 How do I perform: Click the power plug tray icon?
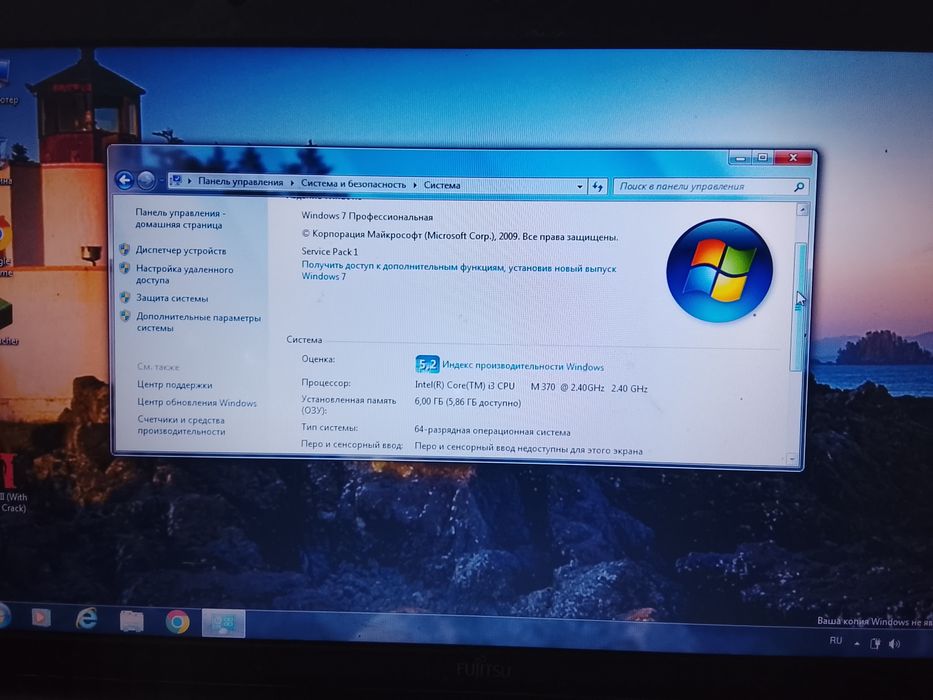coord(875,643)
